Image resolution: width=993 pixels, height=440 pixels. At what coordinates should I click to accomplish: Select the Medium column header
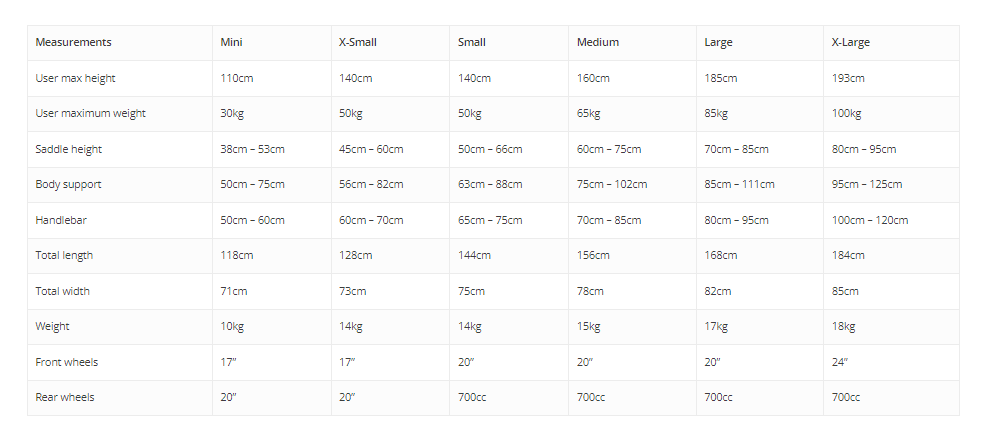coord(598,42)
